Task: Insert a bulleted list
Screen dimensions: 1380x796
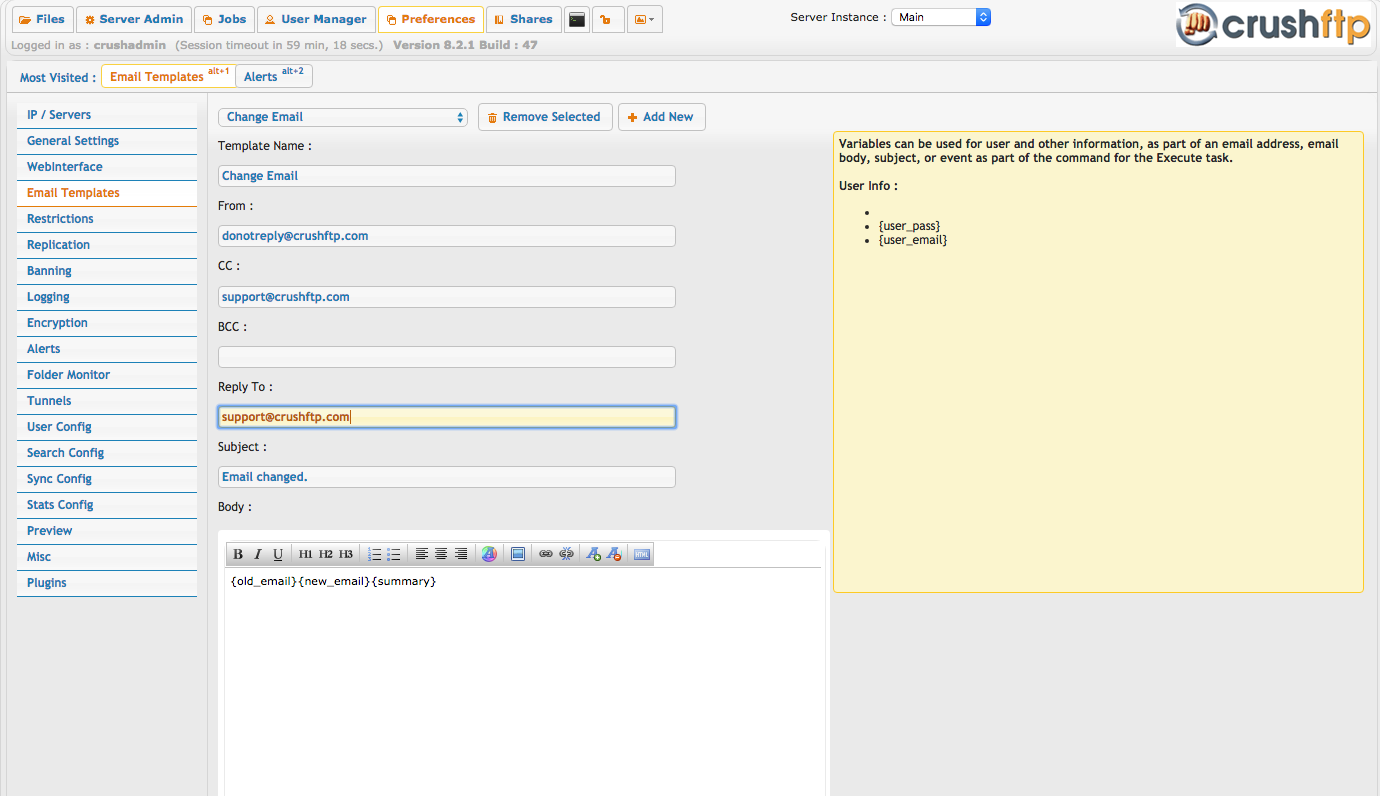Action: tap(394, 554)
